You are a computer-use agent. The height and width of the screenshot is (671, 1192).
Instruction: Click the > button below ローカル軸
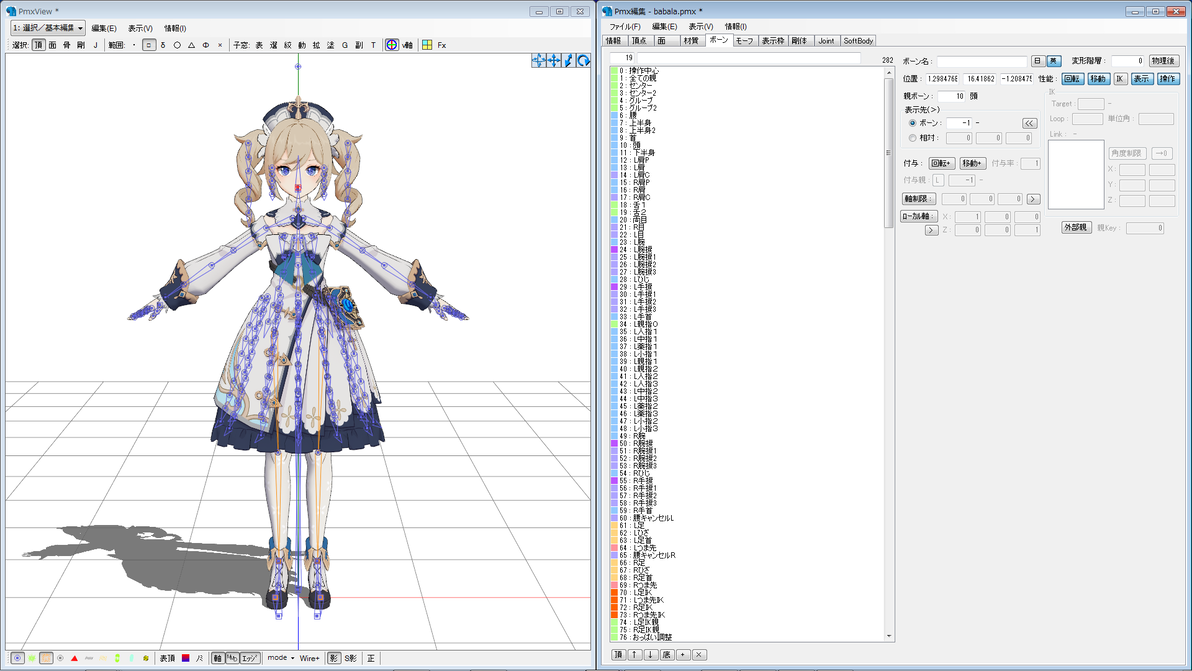[931, 230]
